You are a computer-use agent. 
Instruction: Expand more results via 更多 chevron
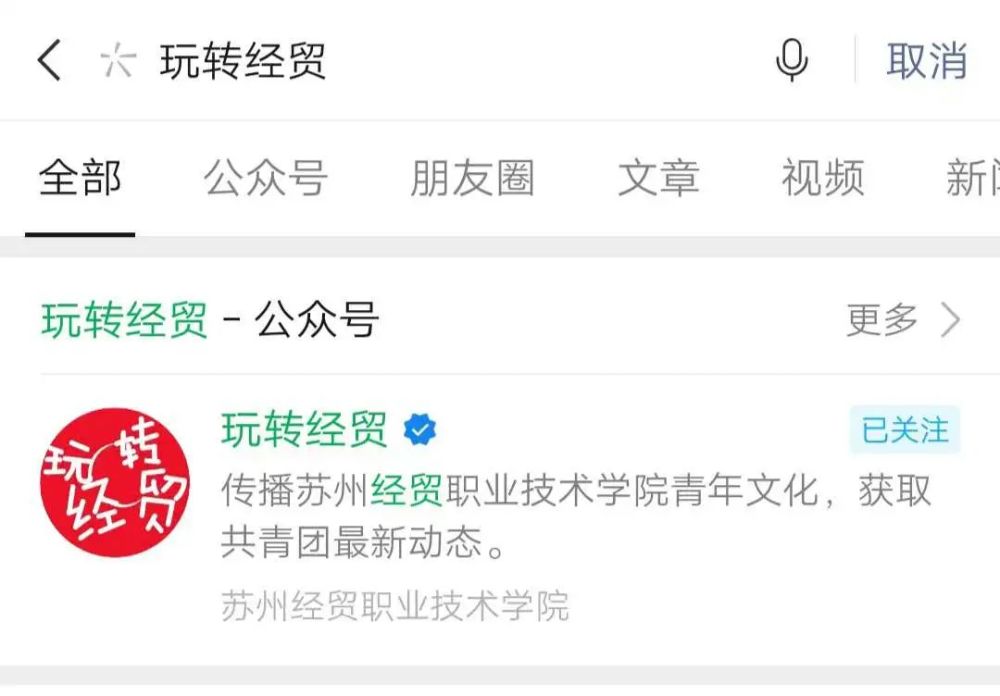pyautogui.click(x=951, y=320)
